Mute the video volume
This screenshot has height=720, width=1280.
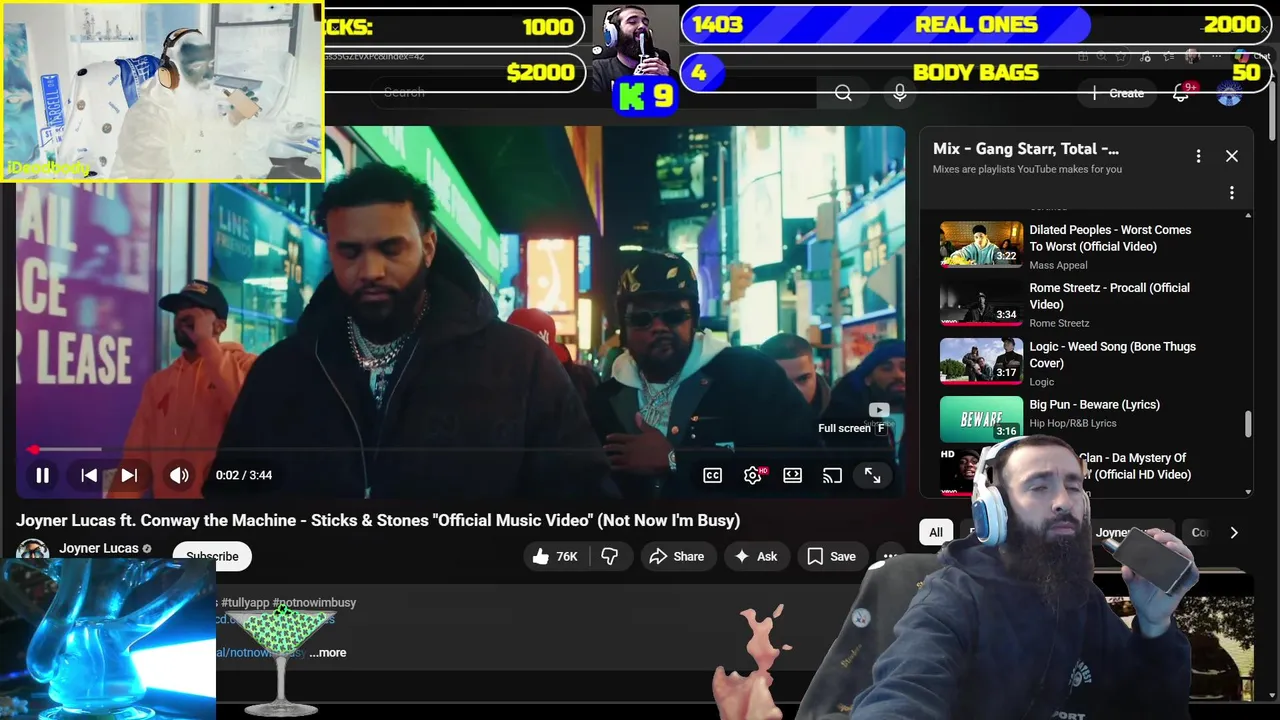click(x=179, y=476)
